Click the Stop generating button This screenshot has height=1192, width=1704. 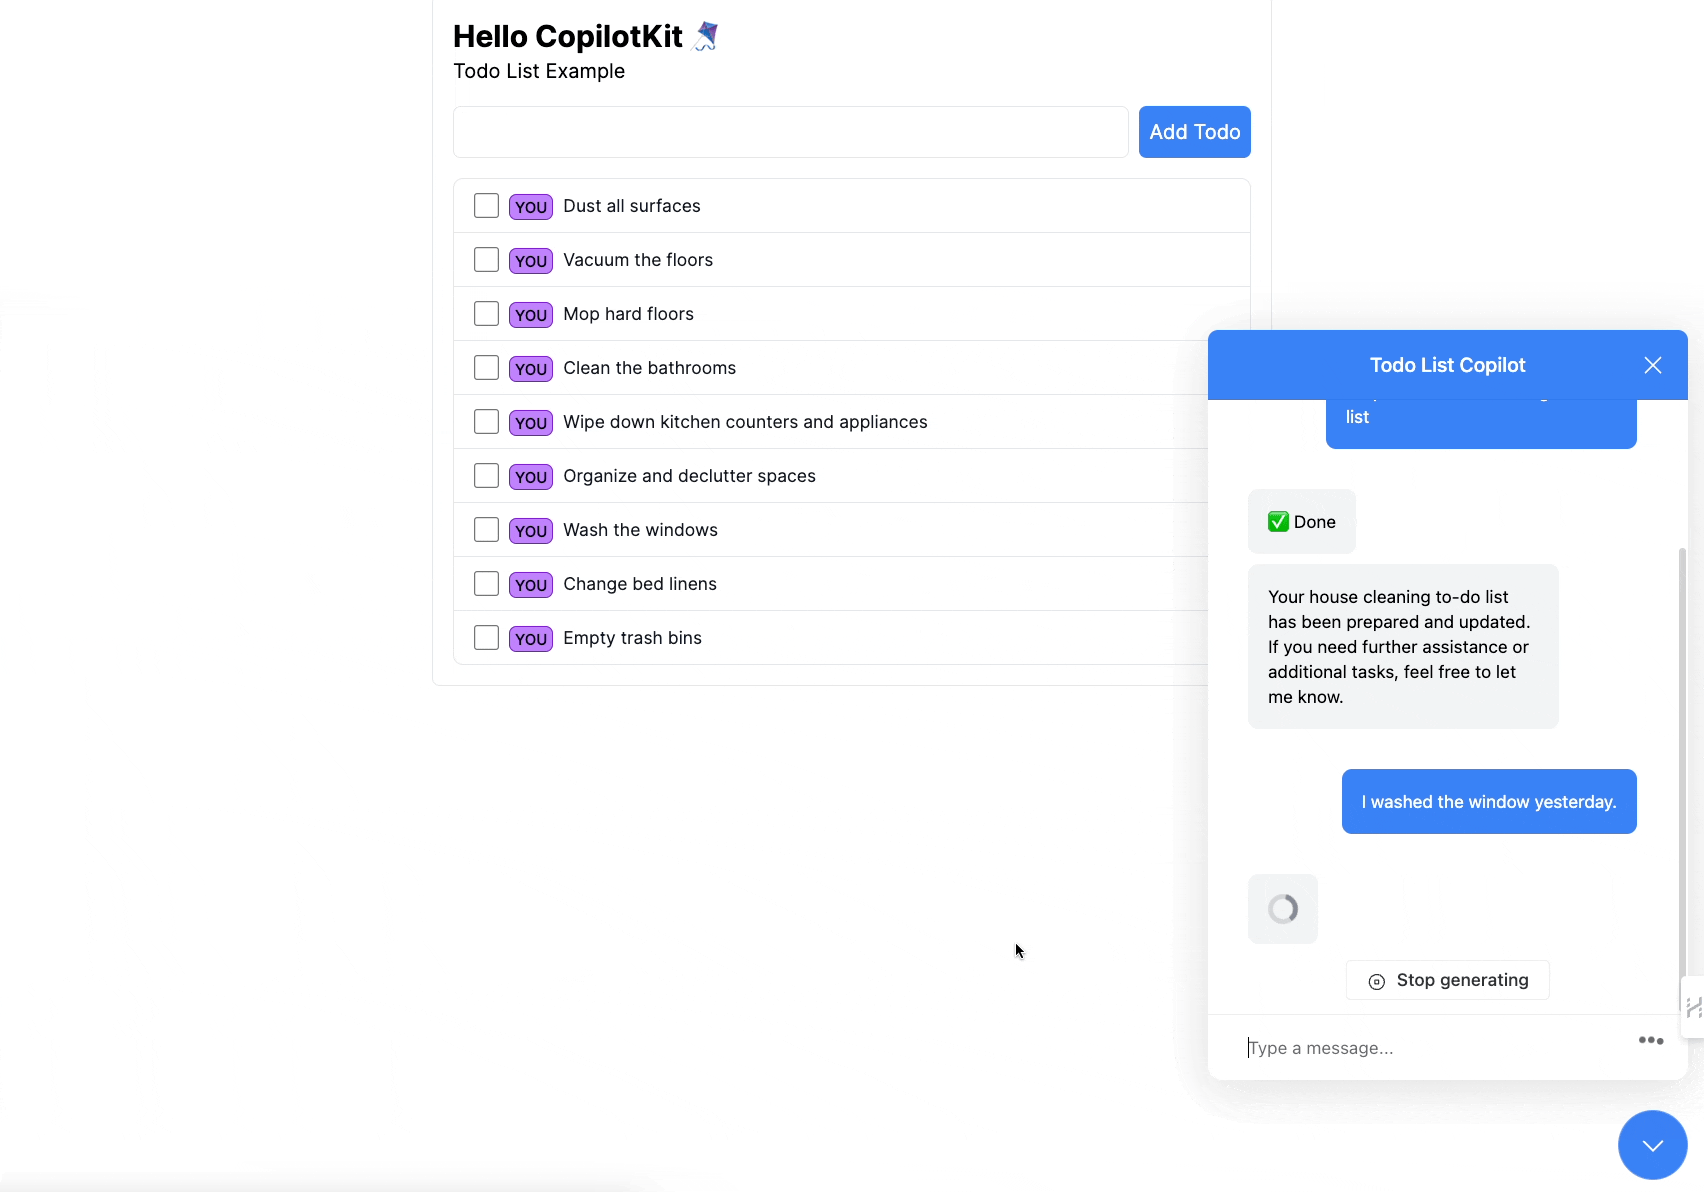point(1447,980)
